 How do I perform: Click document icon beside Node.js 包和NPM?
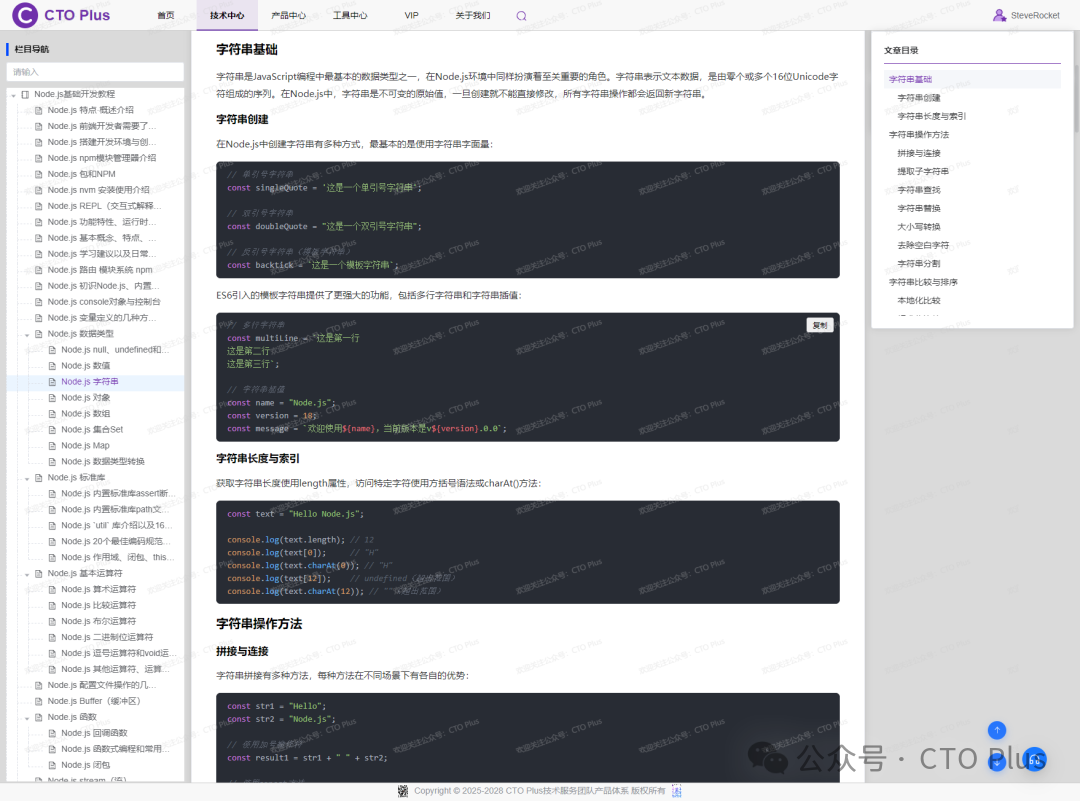(x=39, y=174)
